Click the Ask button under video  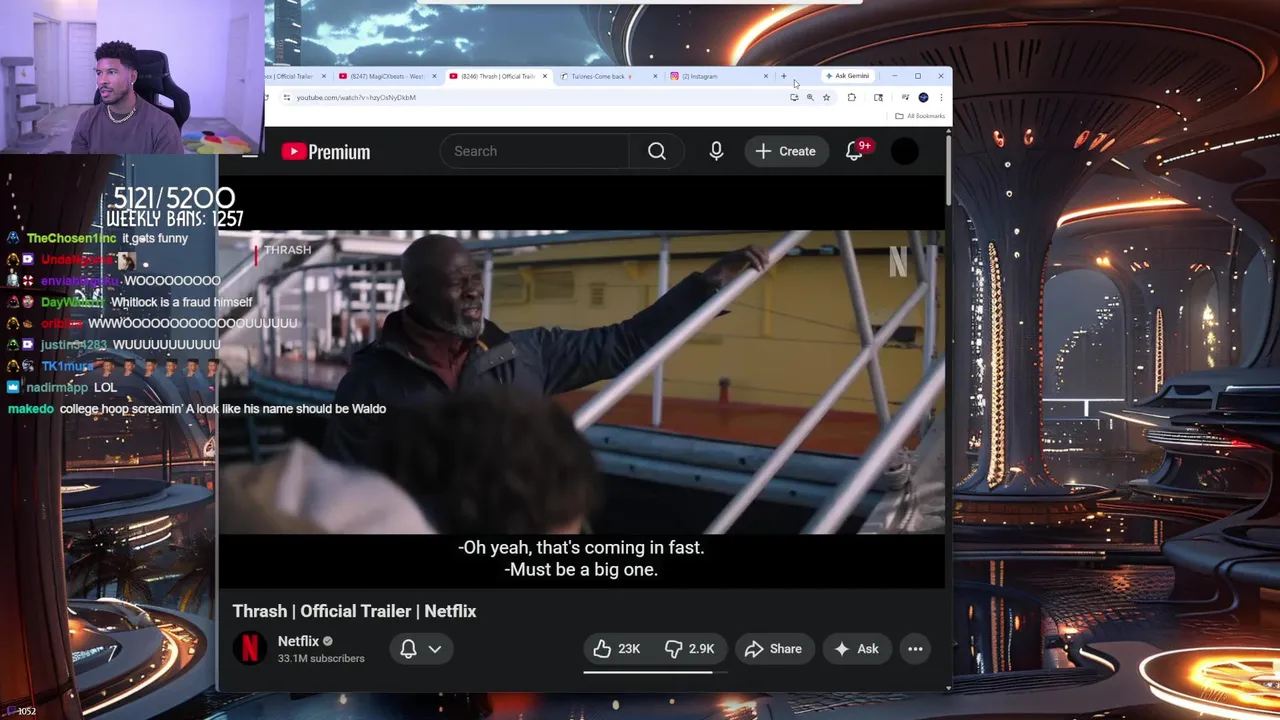point(857,649)
